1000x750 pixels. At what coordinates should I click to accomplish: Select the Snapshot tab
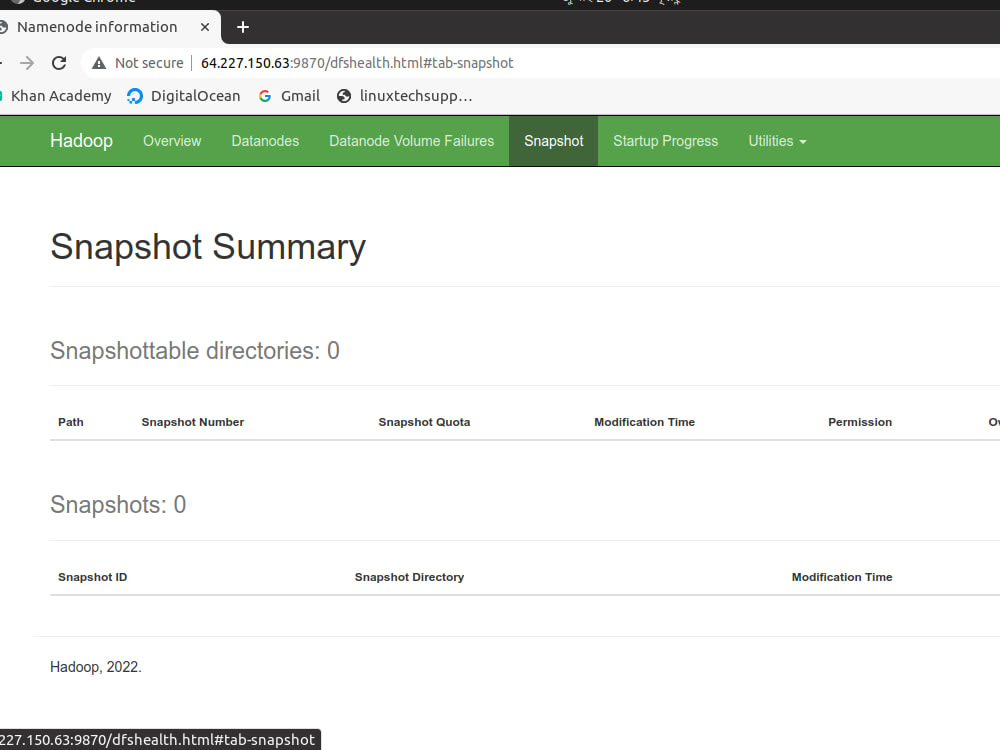(554, 141)
